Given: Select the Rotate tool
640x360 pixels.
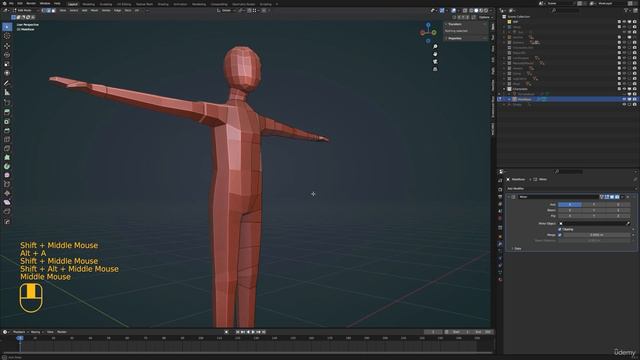Looking at the screenshot, I should (x=7, y=55).
